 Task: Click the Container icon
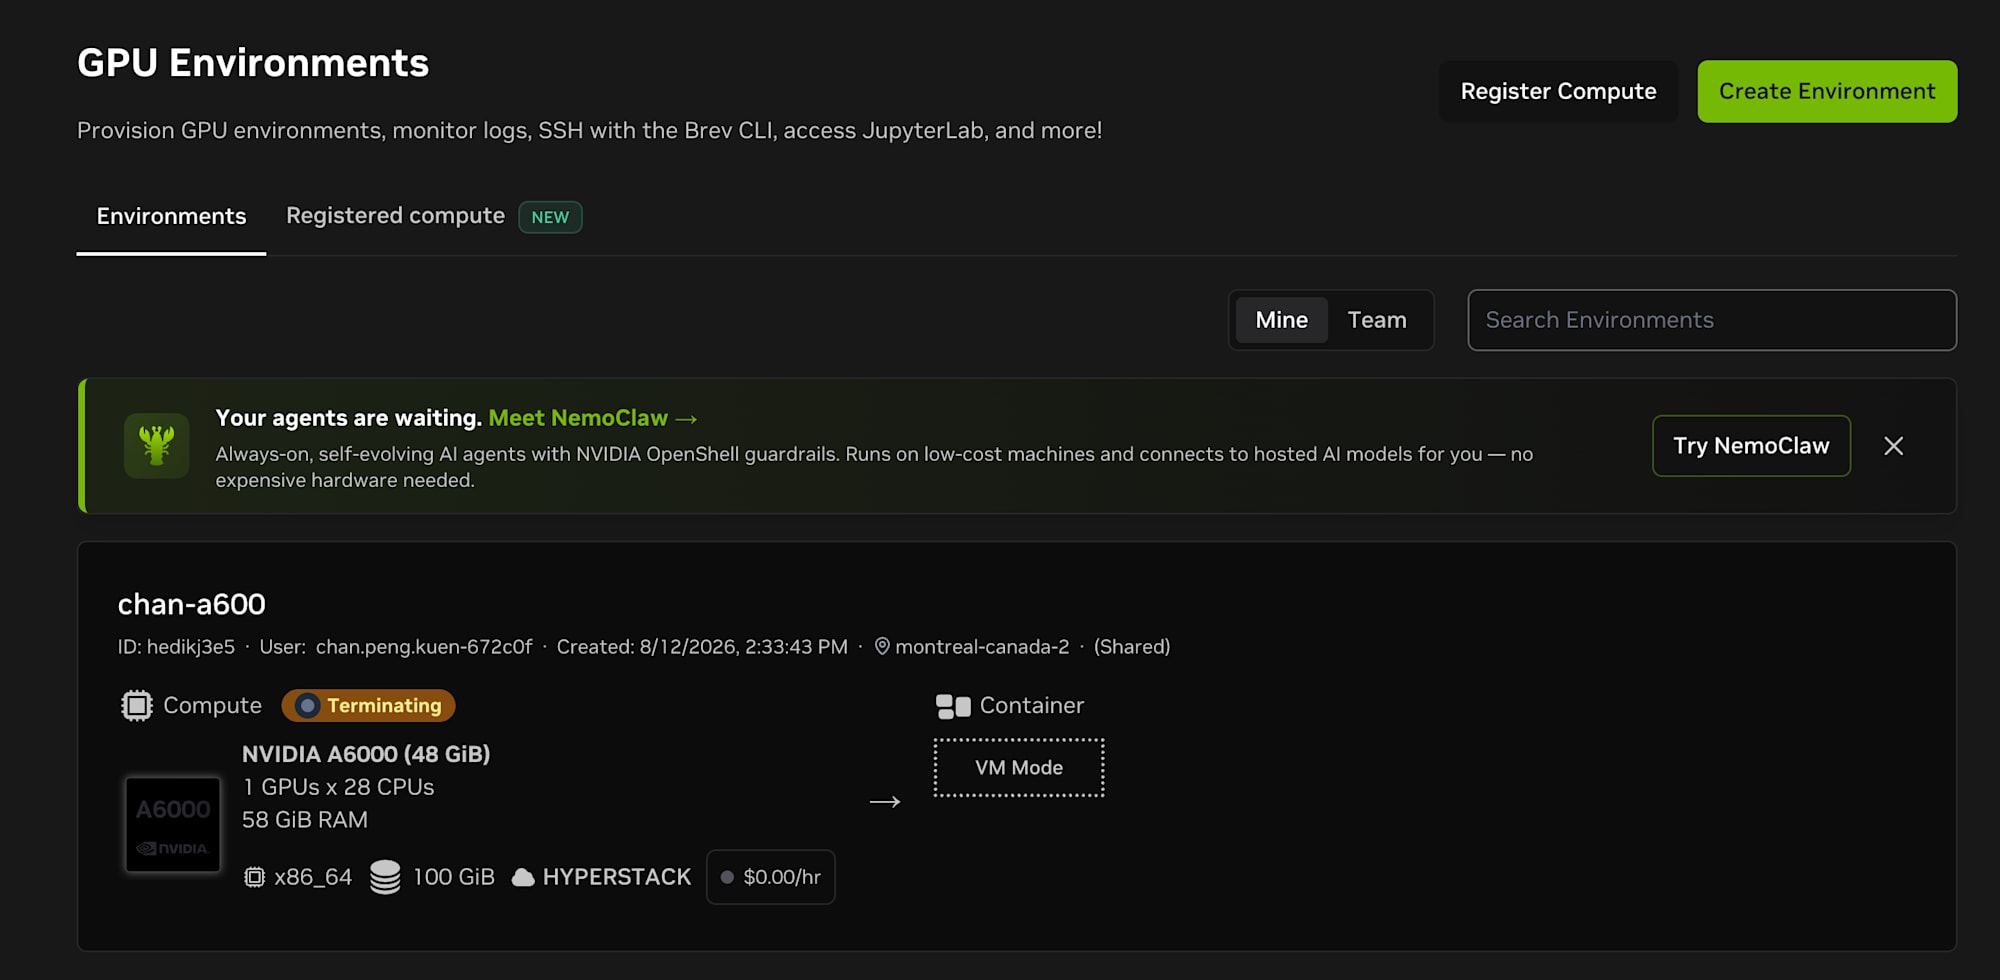pyautogui.click(x=953, y=707)
